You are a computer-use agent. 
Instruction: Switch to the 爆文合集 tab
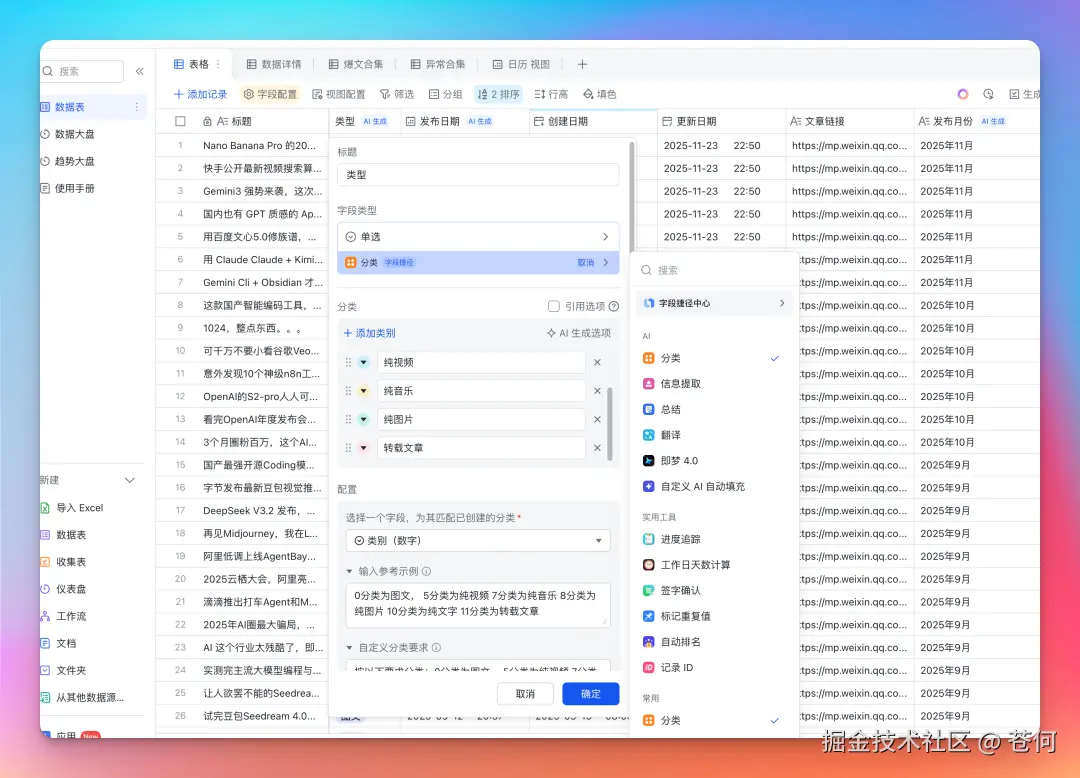355,62
